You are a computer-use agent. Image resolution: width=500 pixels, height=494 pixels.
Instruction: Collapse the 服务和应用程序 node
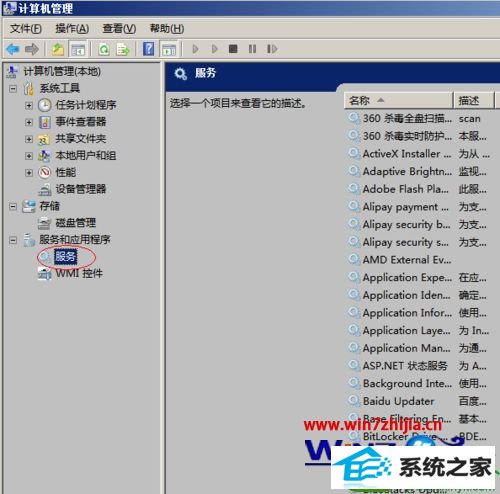click(13, 240)
